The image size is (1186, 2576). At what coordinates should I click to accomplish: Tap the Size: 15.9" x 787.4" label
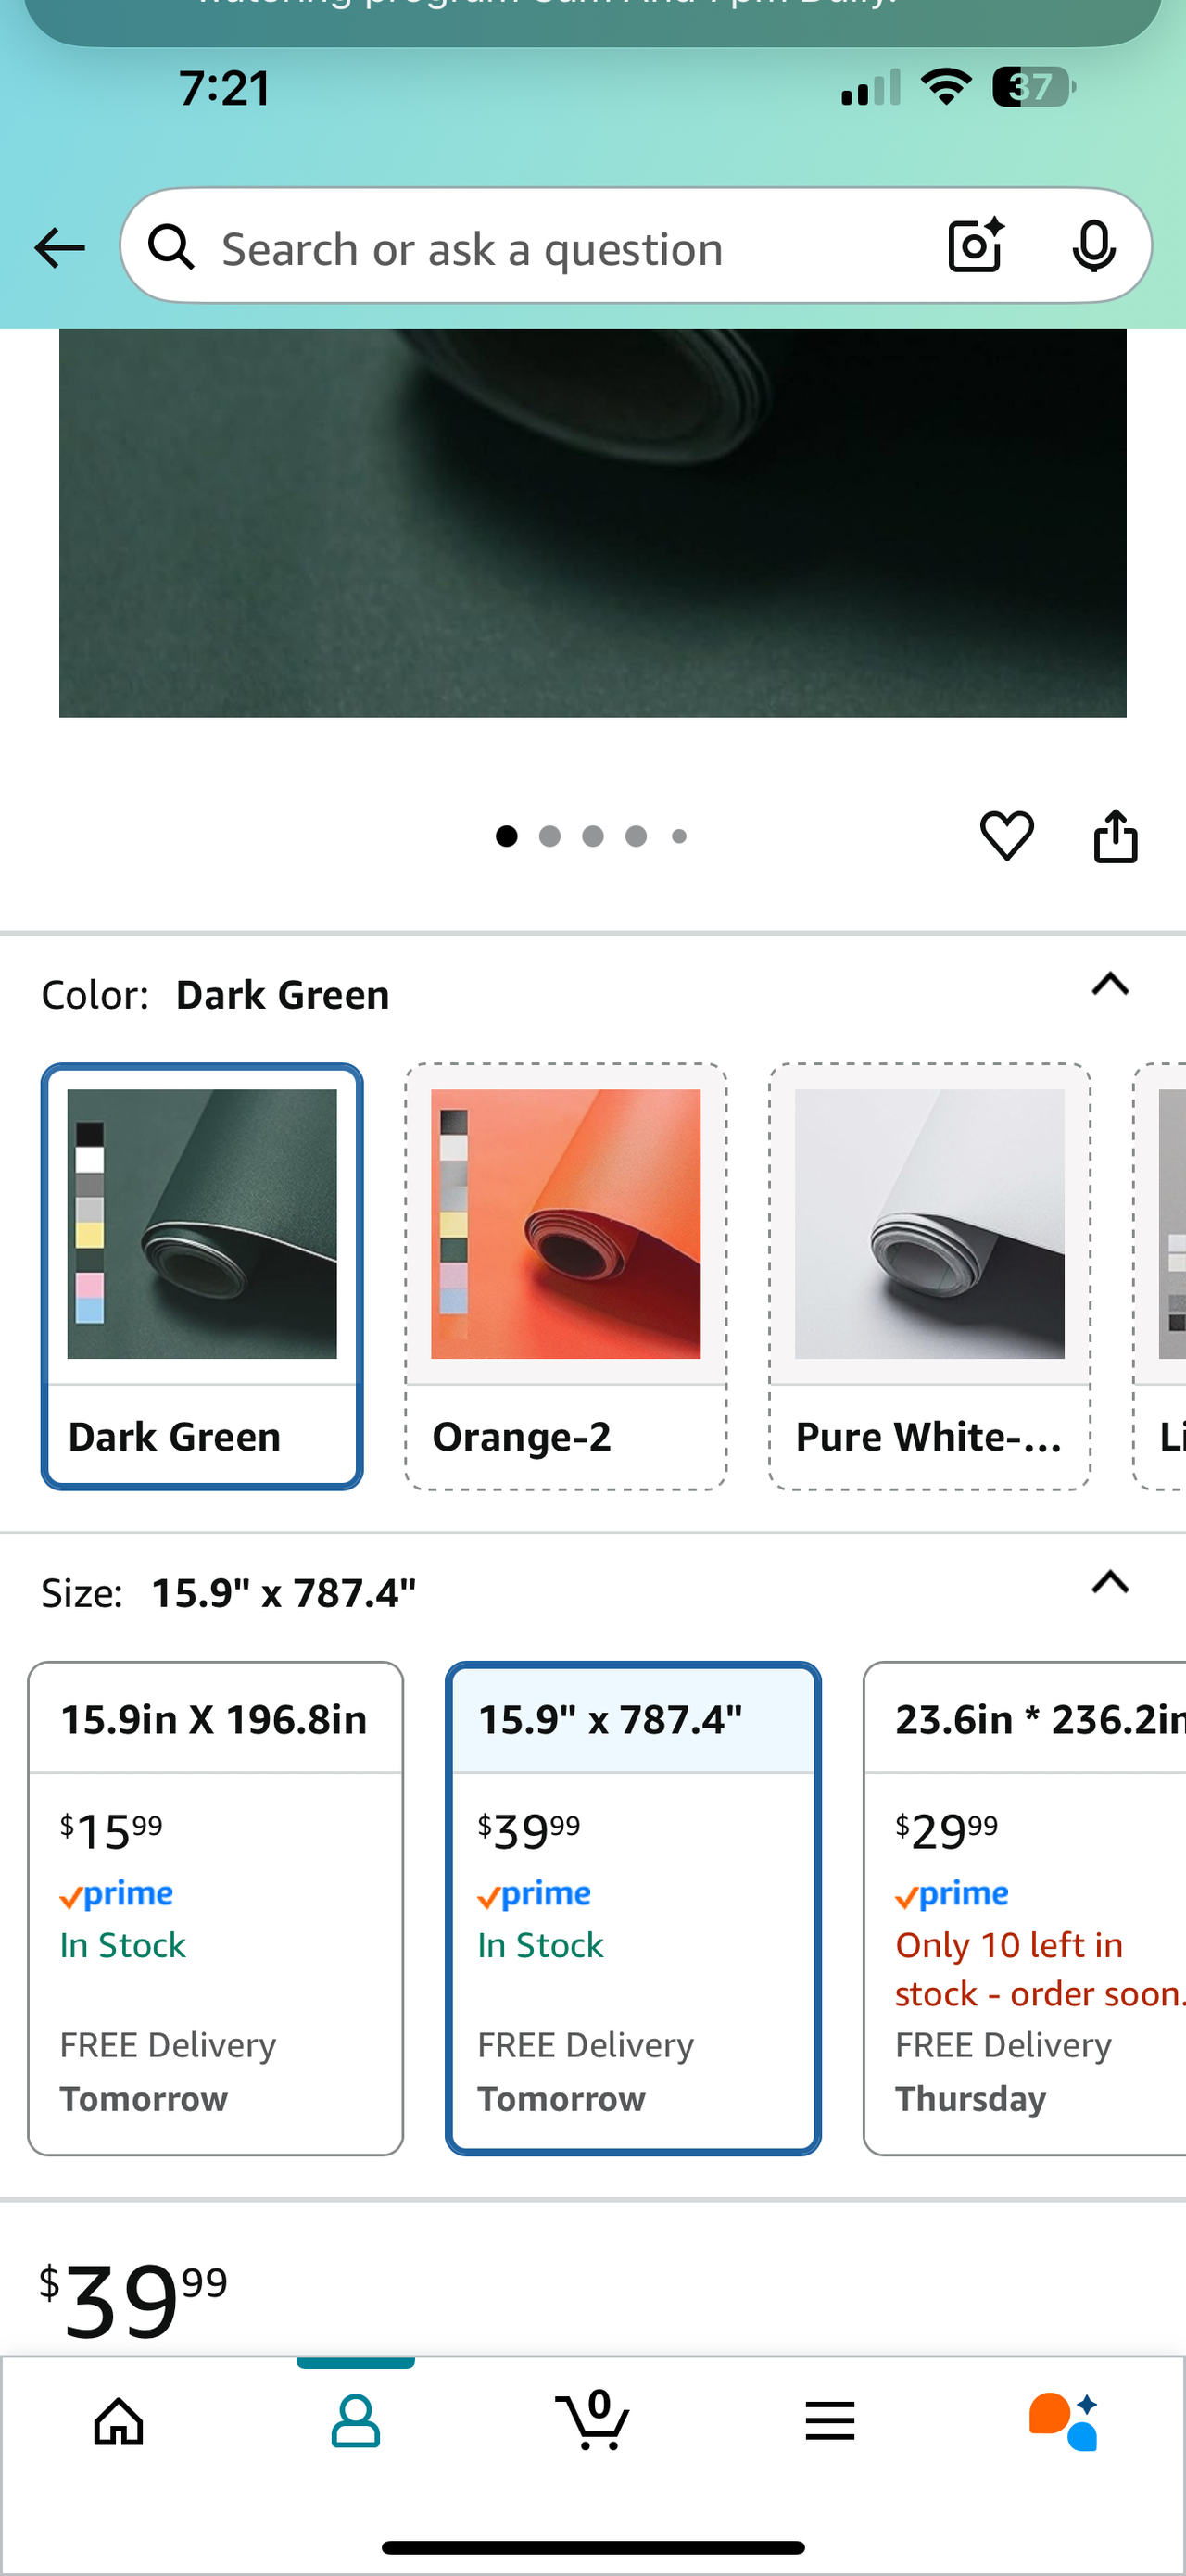click(229, 1592)
